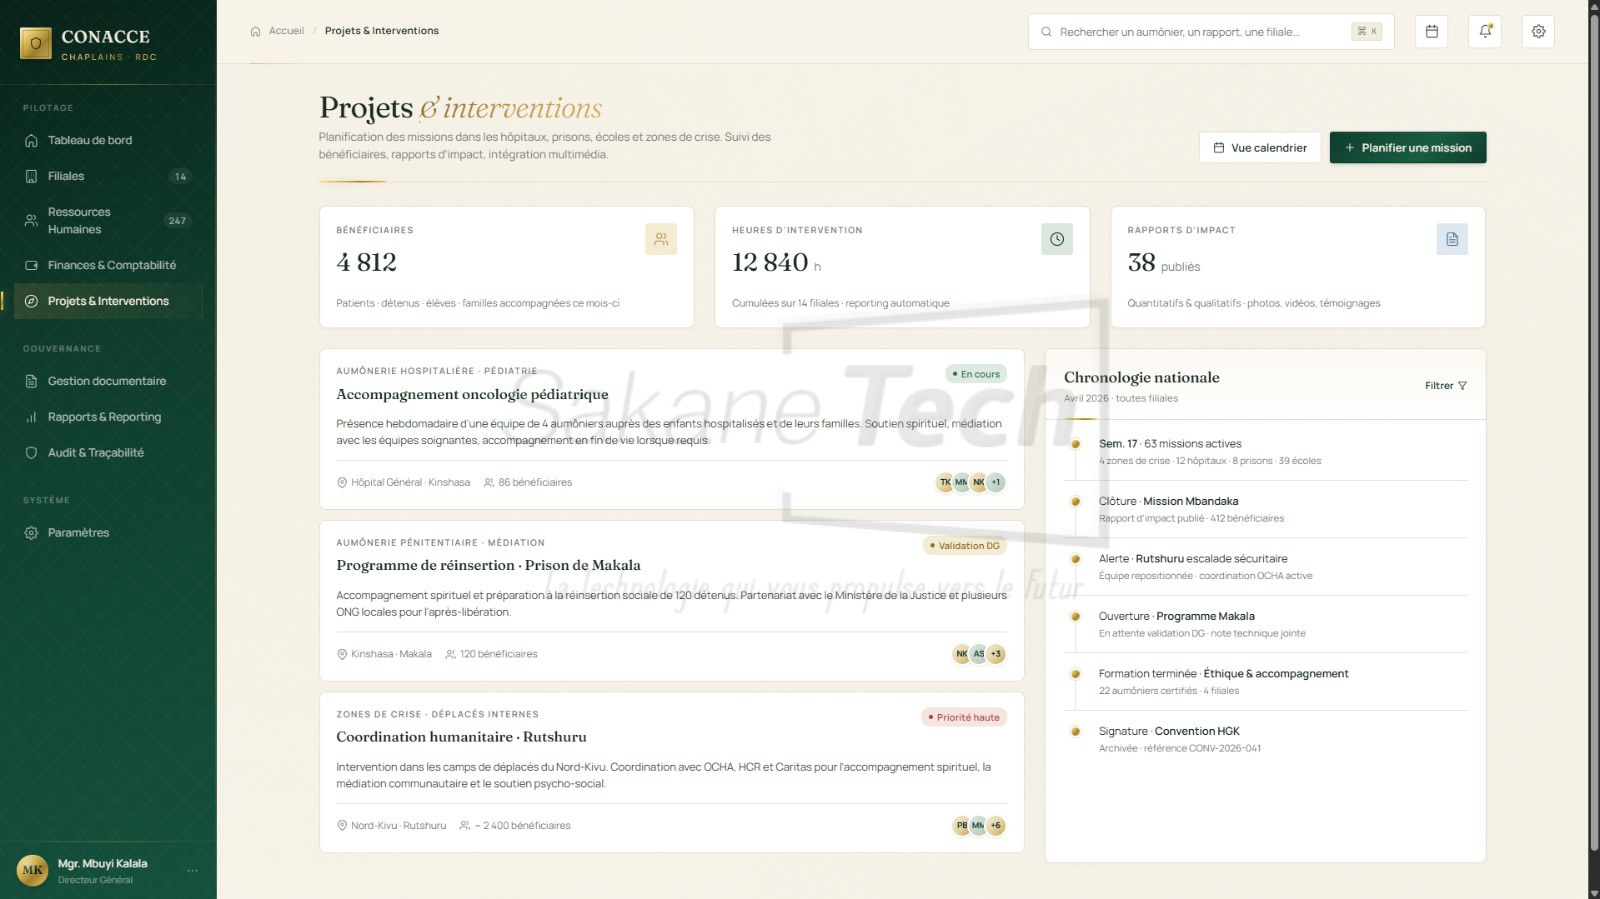Open Audit & Traçabilité
The width and height of the screenshot is (1600, 899).
(108, 453)
